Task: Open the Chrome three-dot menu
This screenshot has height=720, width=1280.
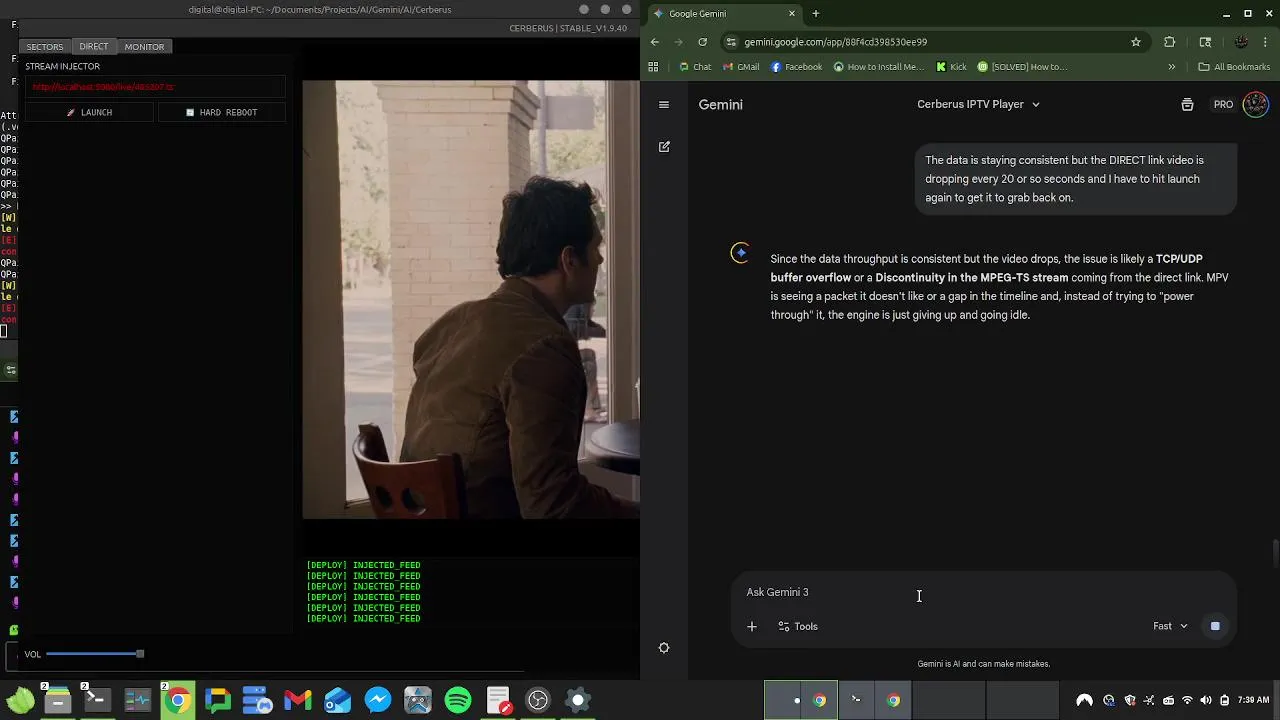Action: [x=1266, y=42]
